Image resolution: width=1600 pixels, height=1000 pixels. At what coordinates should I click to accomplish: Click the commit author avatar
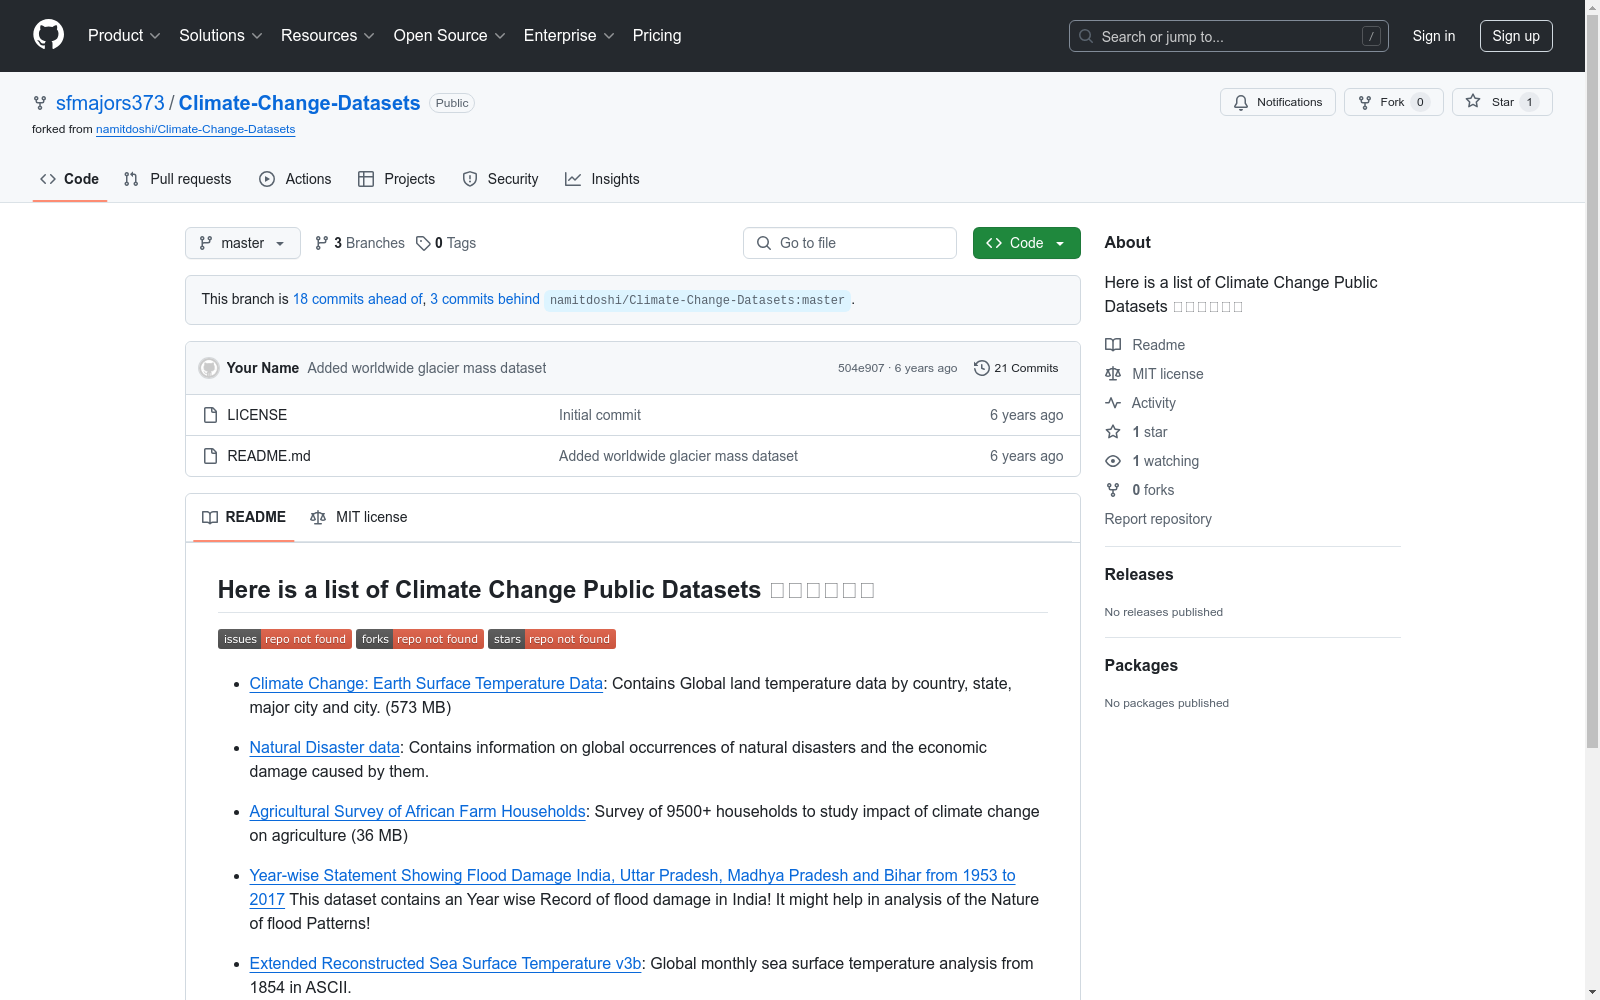tap(209, 368)
